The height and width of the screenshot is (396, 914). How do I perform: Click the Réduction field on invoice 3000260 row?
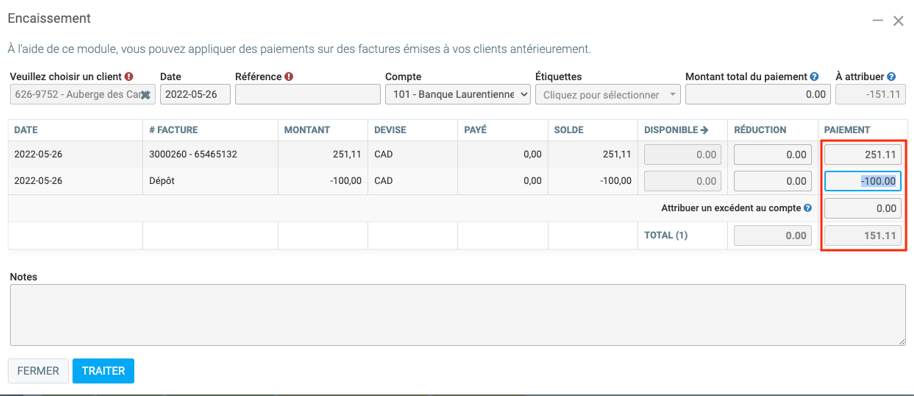(x=773, y=155)
